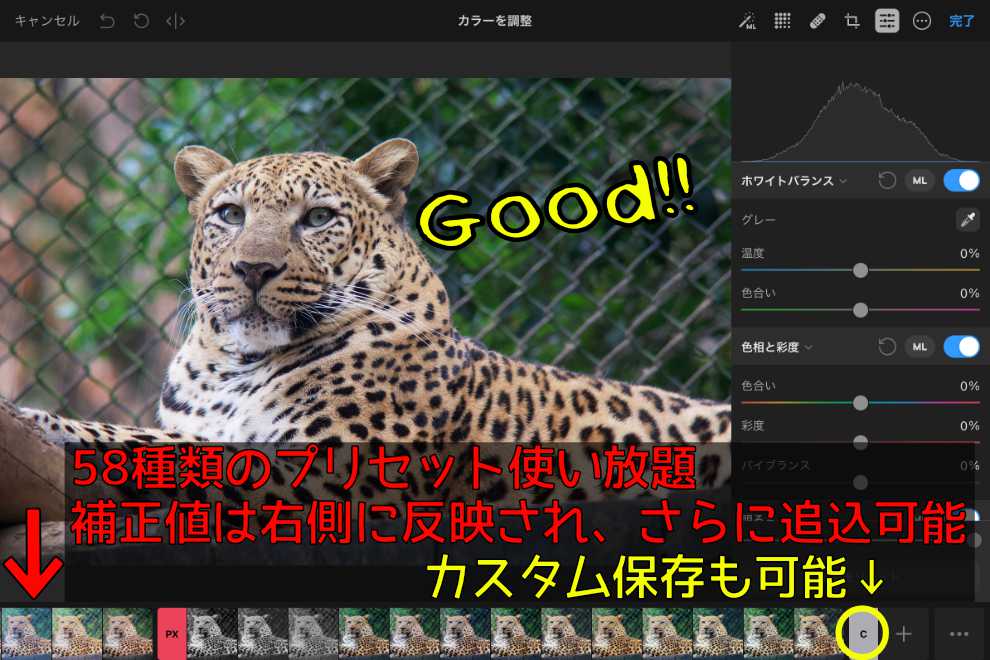Apply ML to 色相と彩度
The width and height of the screenshot is (990, 660).
click(x=920, y=347)
